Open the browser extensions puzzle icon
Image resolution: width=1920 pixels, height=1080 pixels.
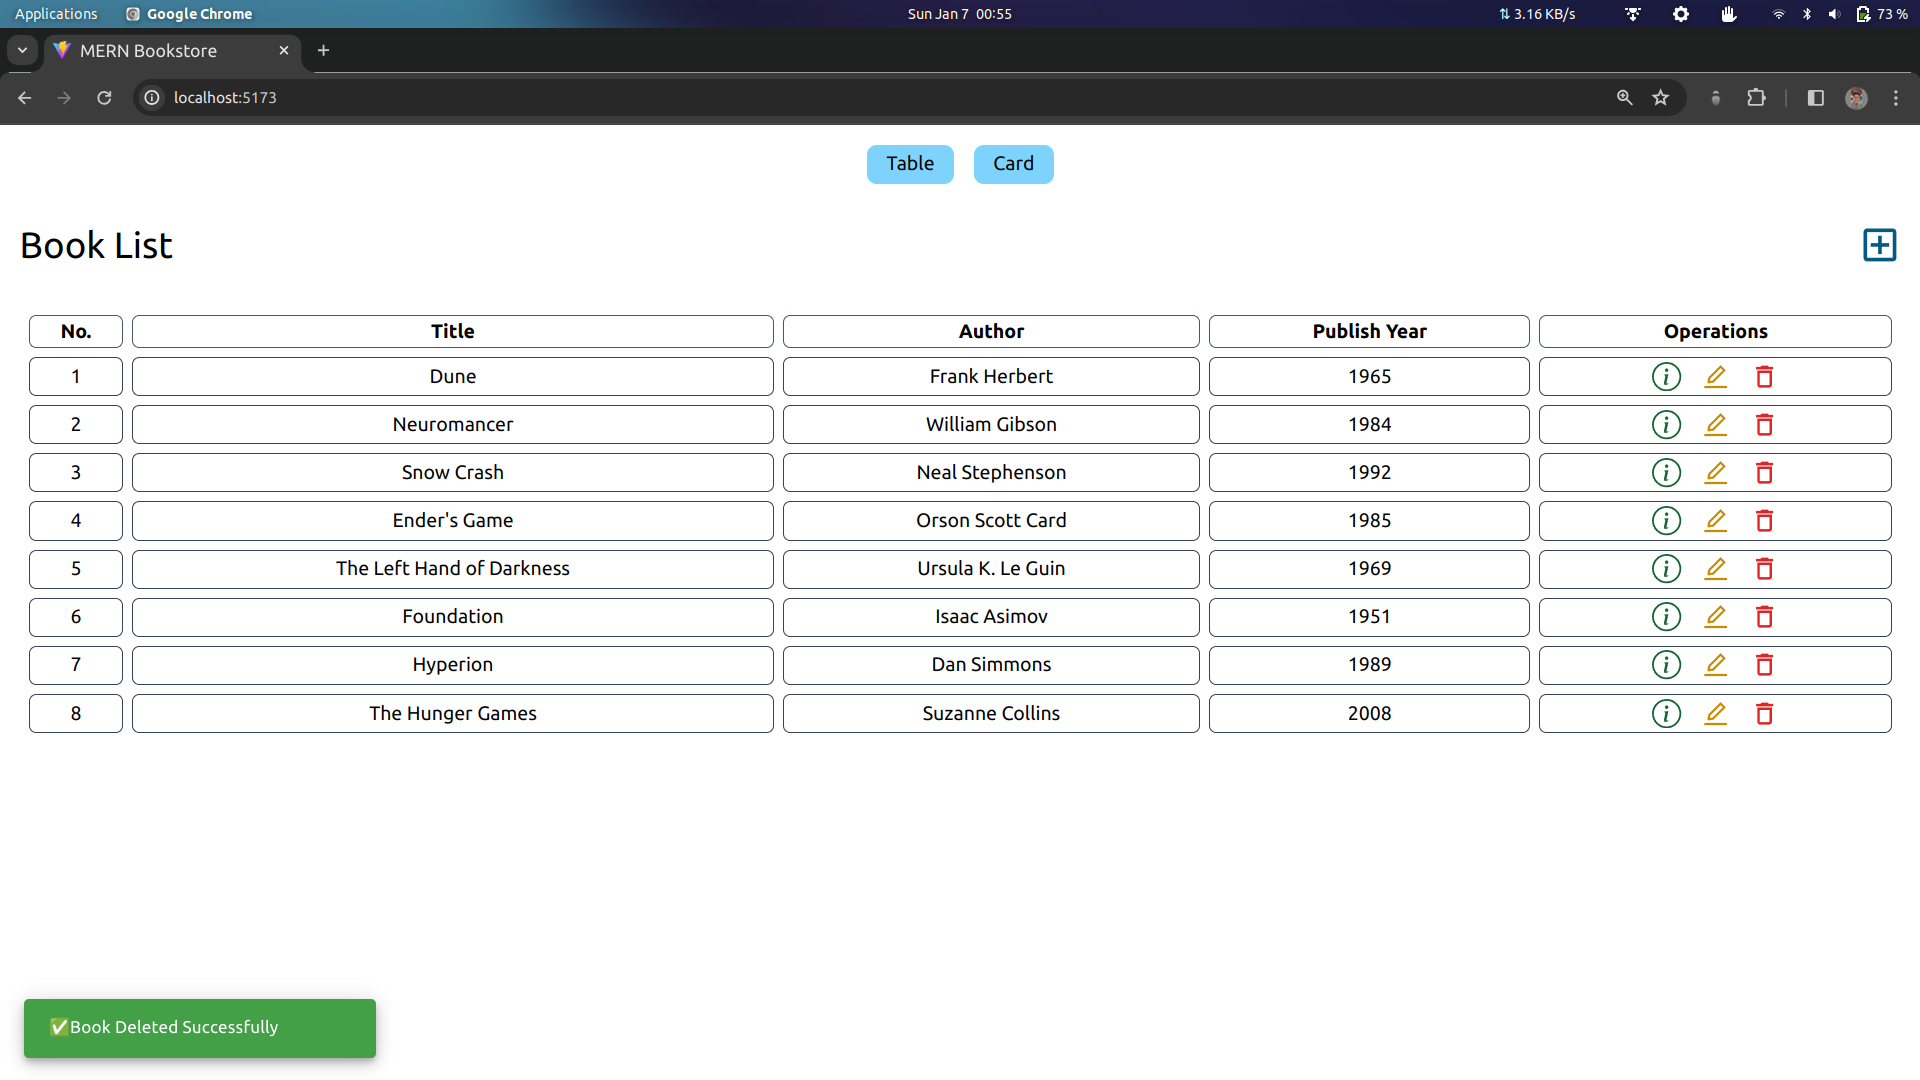(x=1757, y=97)
